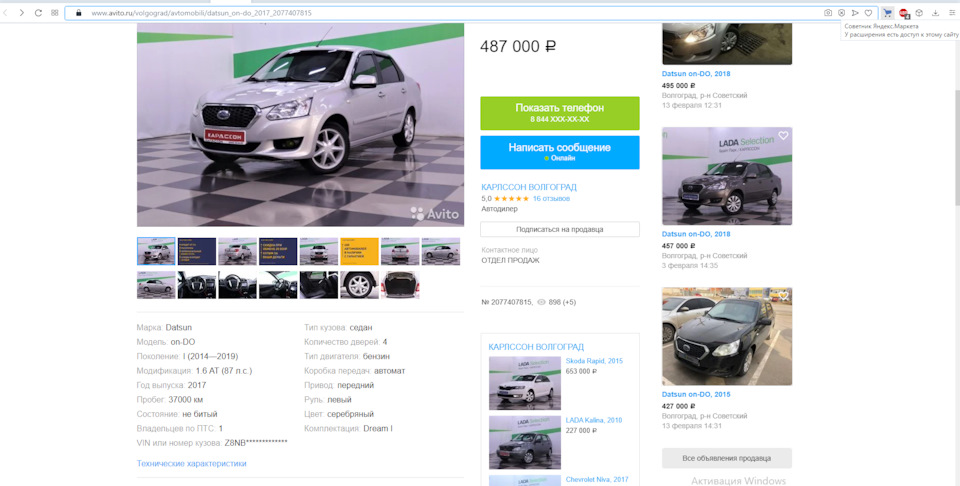Favorite the black Datsun 2015 card heart
The height and width of the screenshot is (486, 960).
coord(783,296)
